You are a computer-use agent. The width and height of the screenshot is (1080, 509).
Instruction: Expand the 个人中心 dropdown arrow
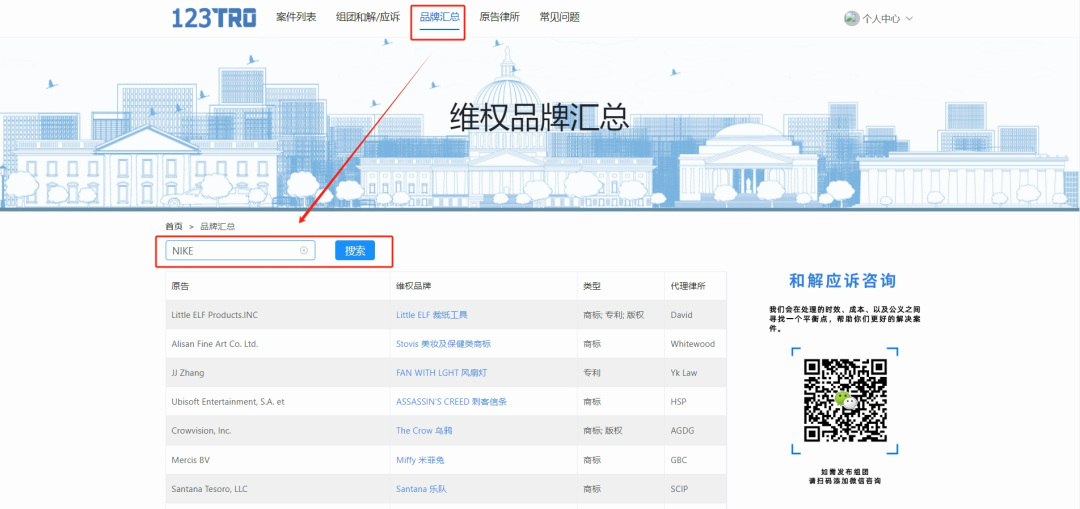[x=909, y=19]
